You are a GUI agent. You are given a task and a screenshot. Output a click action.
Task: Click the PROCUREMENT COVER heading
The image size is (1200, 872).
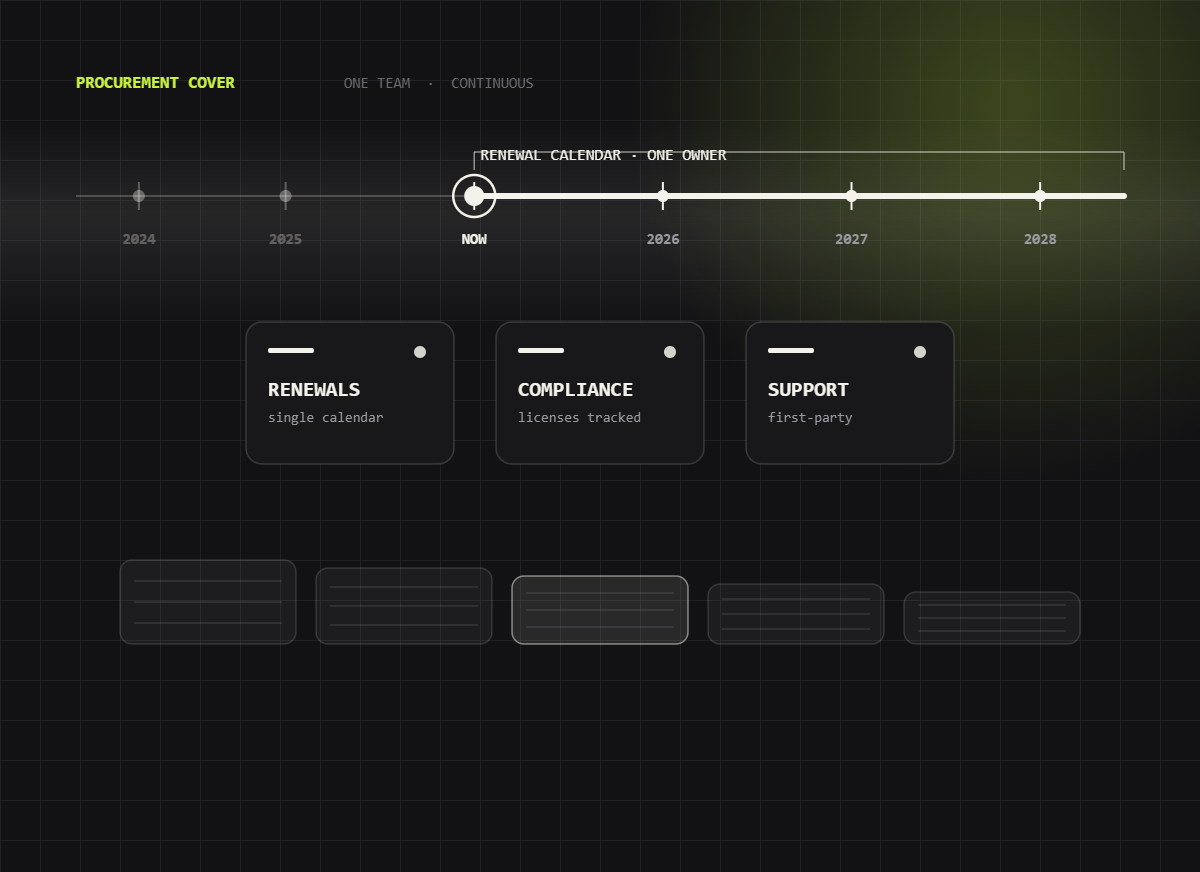(x=155, y=83)
